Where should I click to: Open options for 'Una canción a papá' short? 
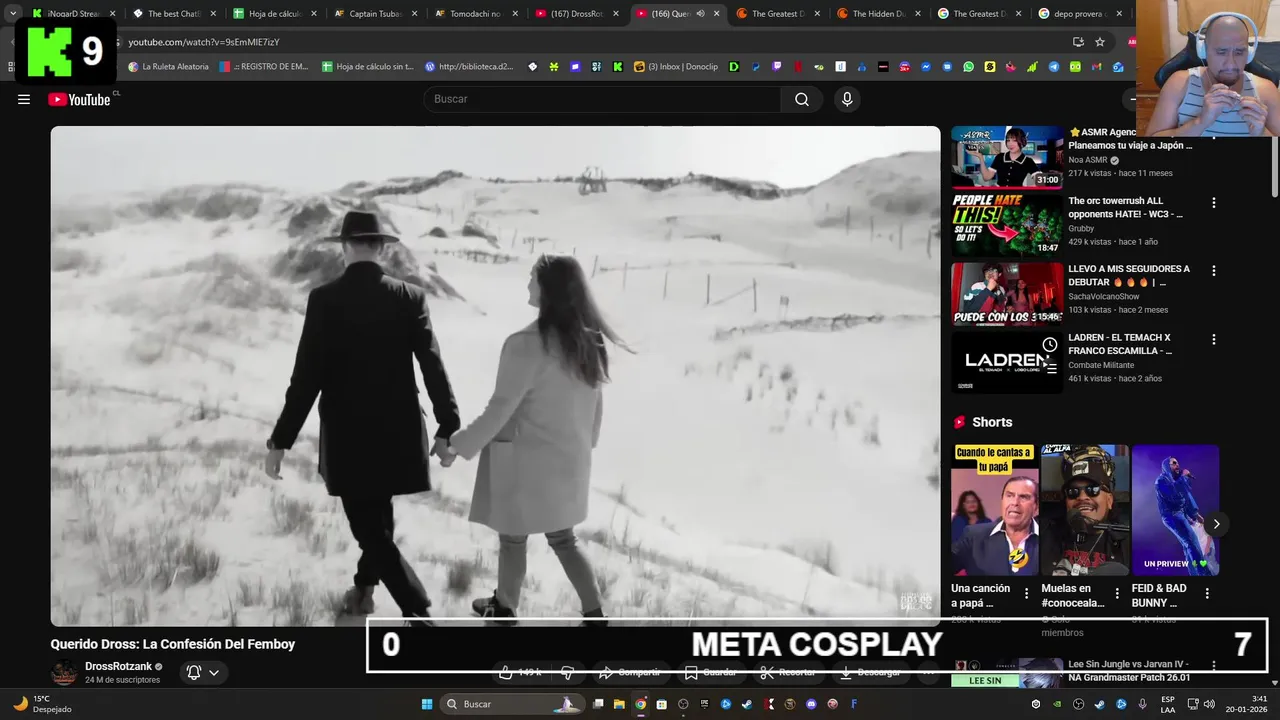[1026, 593]
